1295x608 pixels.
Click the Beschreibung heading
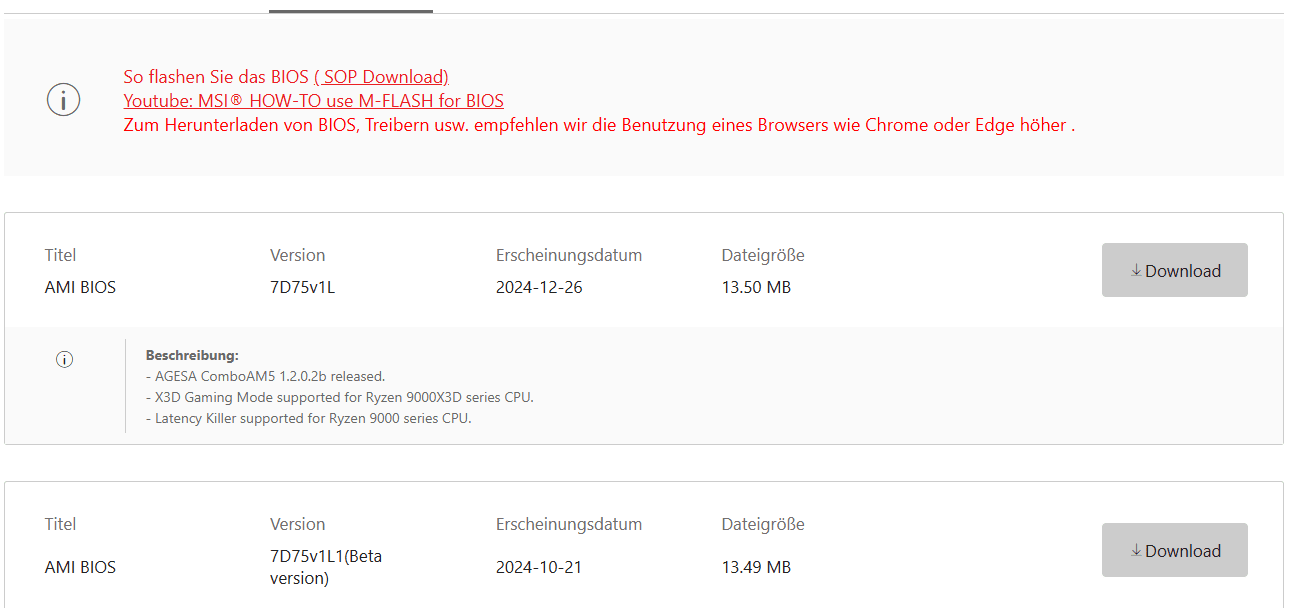pyautogui.click(x=192, y=355)
